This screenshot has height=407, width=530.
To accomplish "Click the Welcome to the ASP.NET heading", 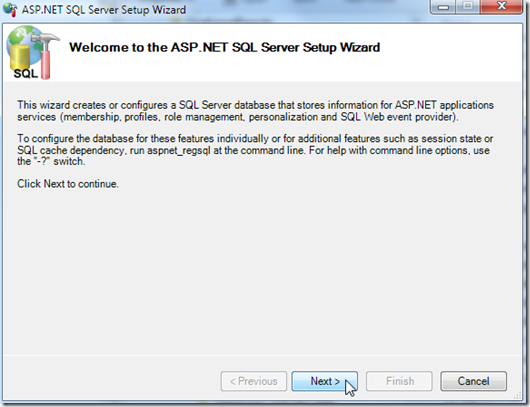I will 225,47.
